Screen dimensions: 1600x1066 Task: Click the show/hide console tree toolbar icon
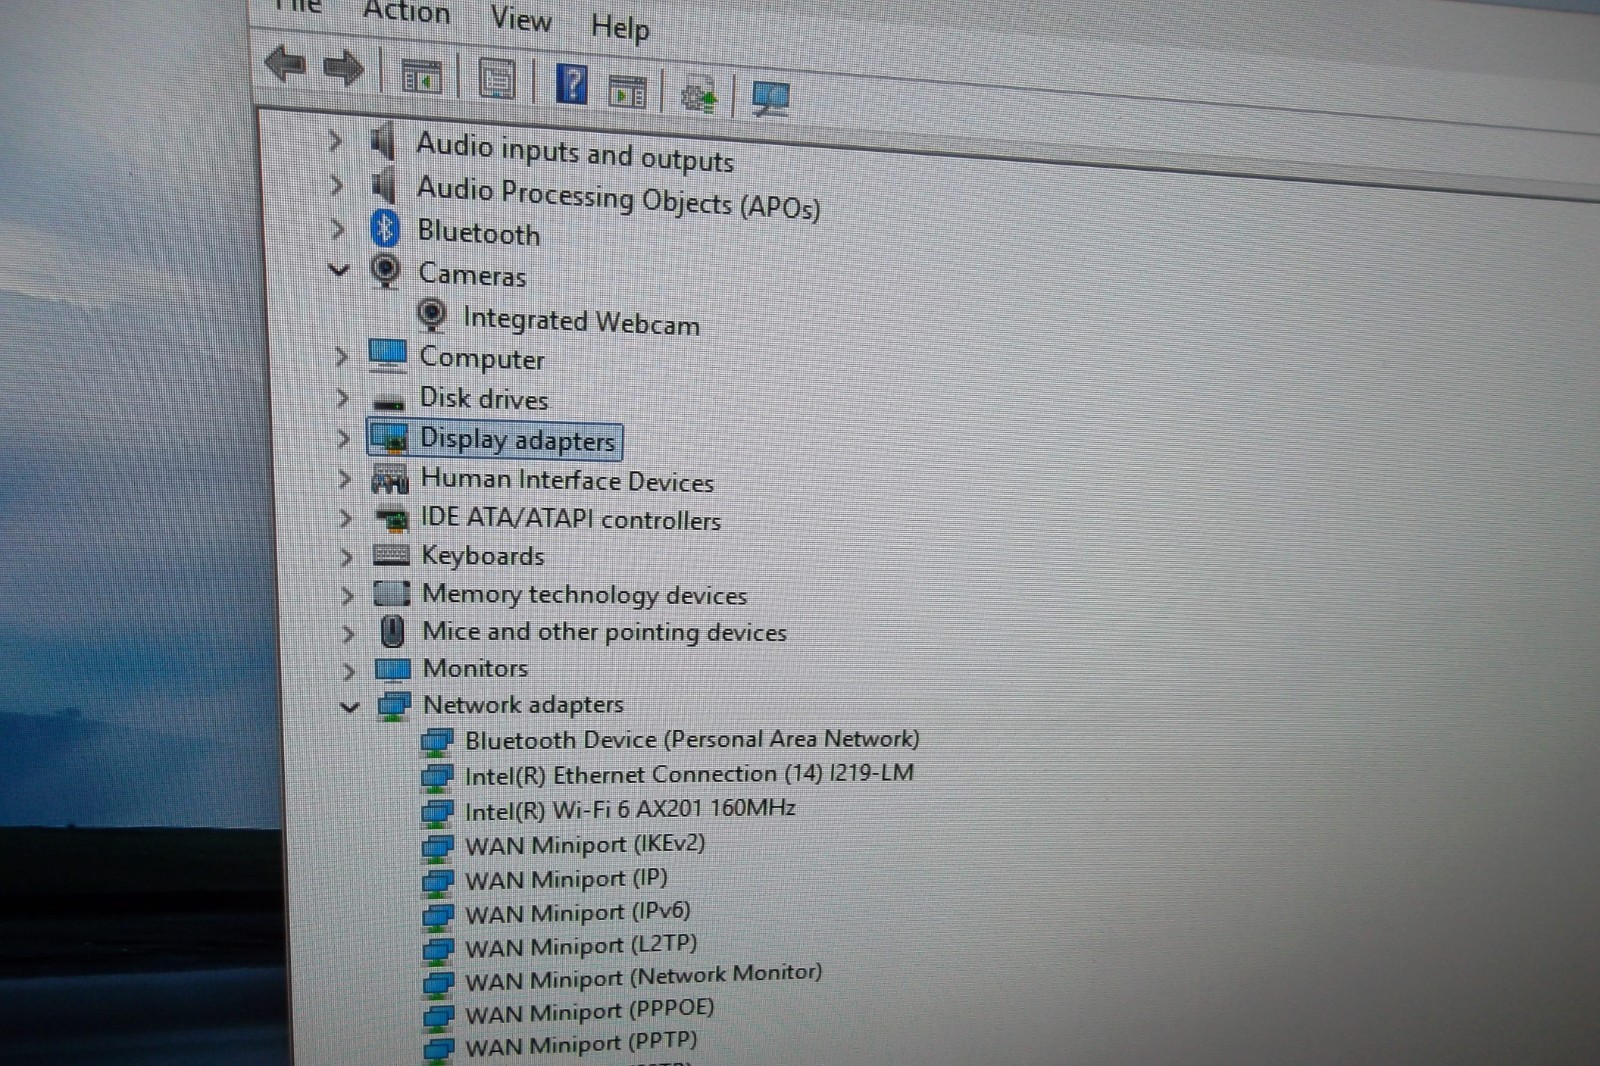(421, 76)
